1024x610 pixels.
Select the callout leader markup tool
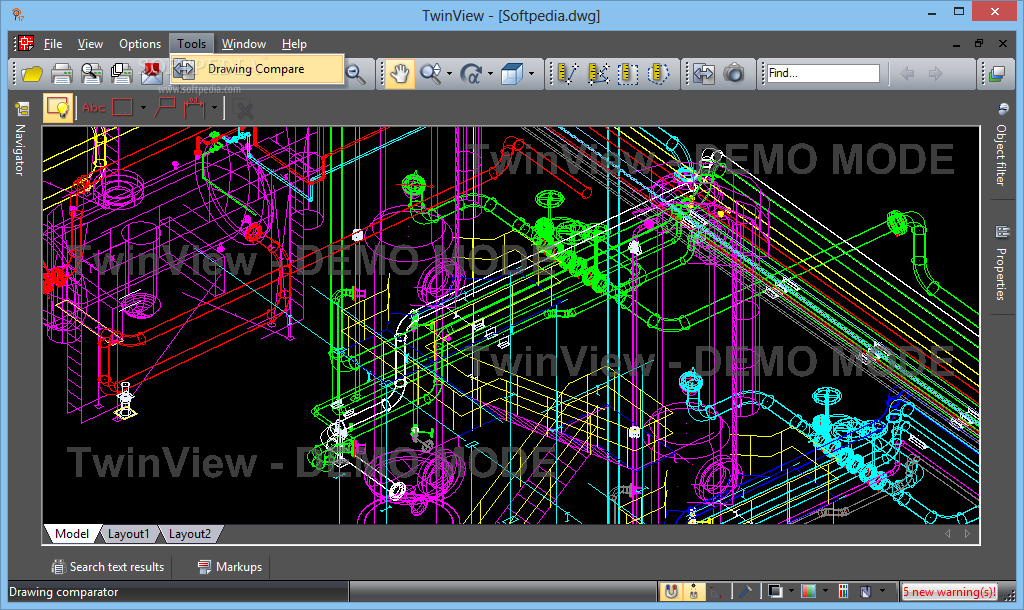click(x=165, y=108)
